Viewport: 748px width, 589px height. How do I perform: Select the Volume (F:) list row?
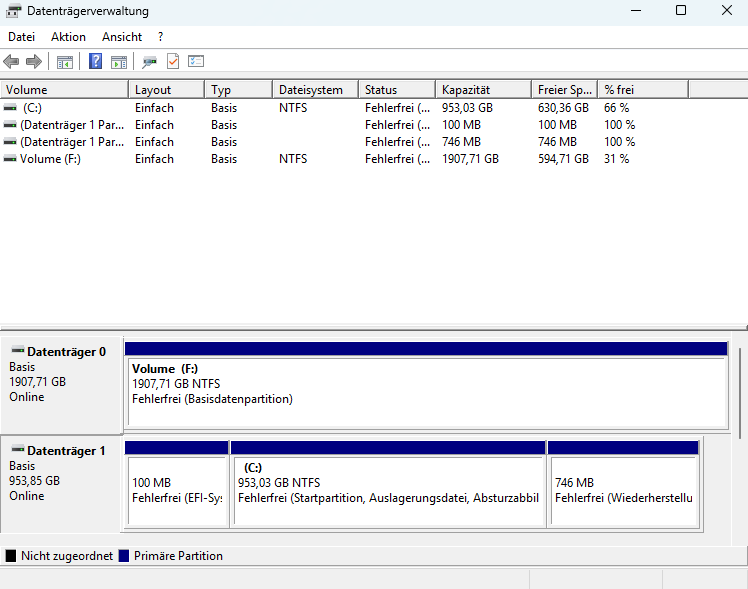point(344,159)
